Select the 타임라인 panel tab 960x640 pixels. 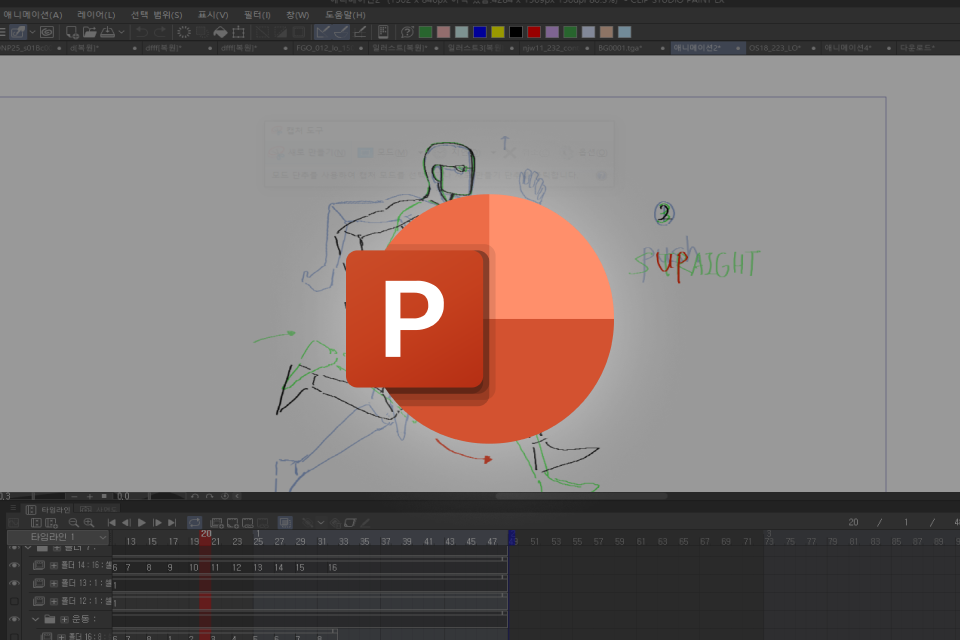click(x=49, y=510)
